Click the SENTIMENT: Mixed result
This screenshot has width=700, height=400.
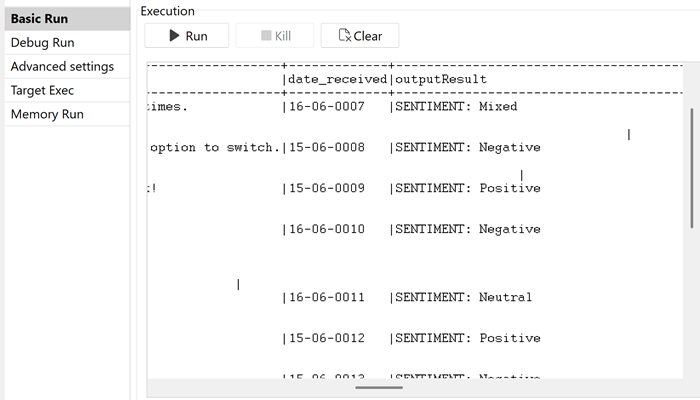coord(456,107)
